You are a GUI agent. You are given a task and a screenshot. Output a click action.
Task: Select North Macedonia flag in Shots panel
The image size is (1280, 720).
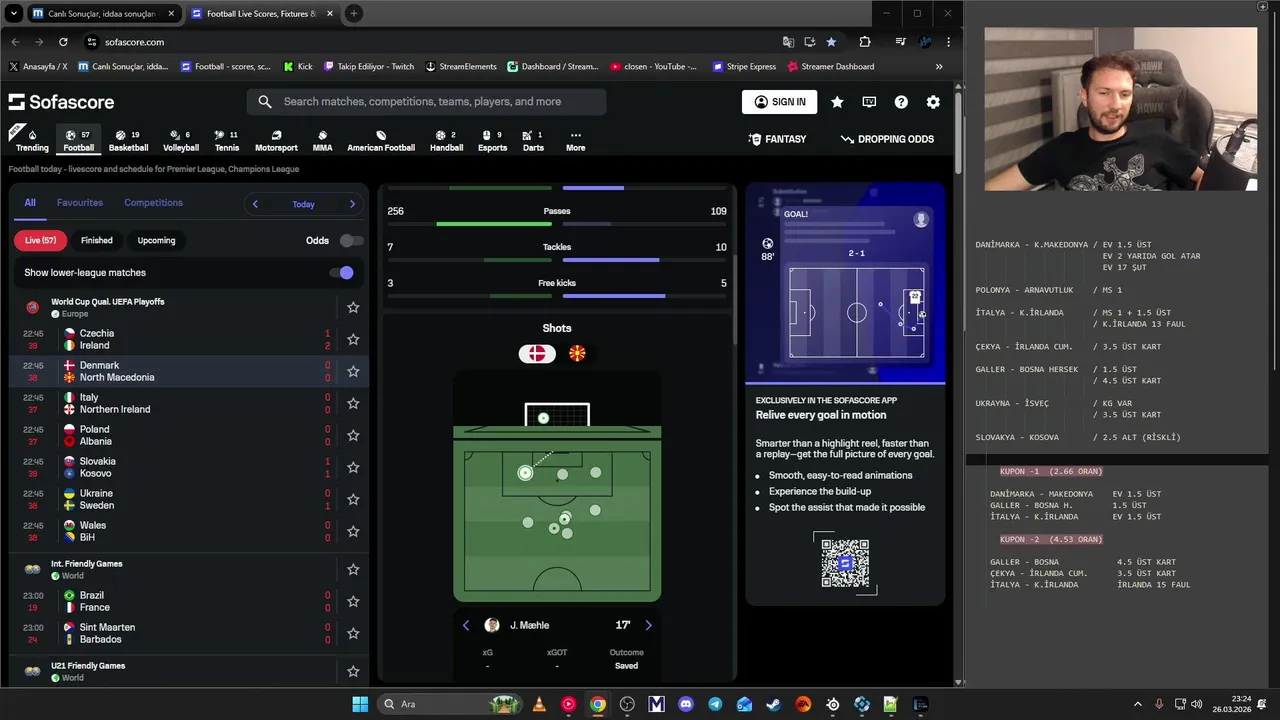tap(577, 354)
